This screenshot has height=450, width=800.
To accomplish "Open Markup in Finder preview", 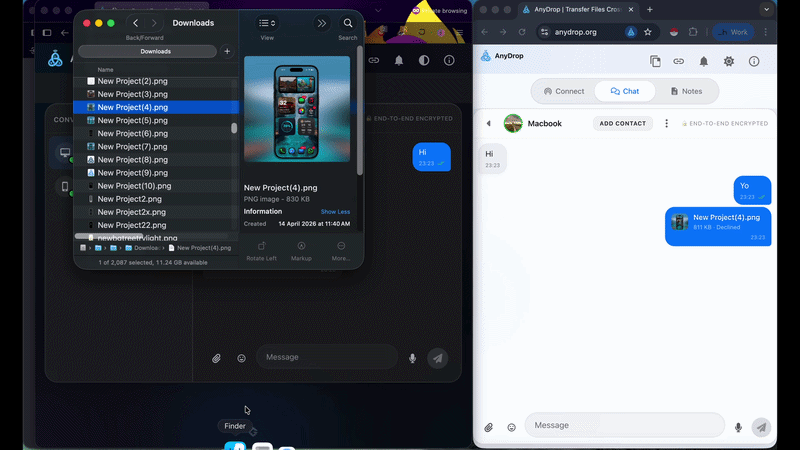I will pyautogui.click(x=301, y=252).
